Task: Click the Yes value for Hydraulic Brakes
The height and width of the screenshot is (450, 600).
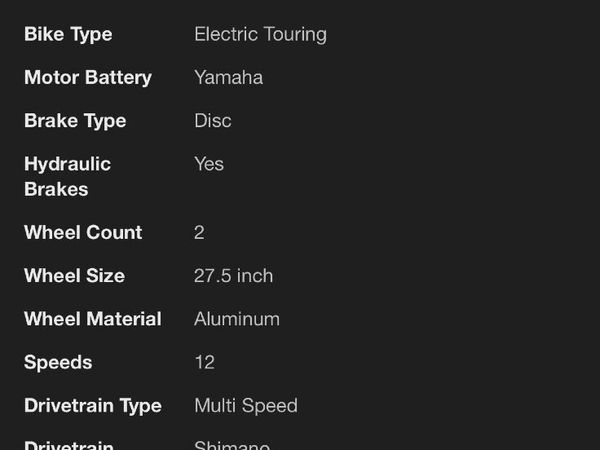Action: [x=209, y=164]
